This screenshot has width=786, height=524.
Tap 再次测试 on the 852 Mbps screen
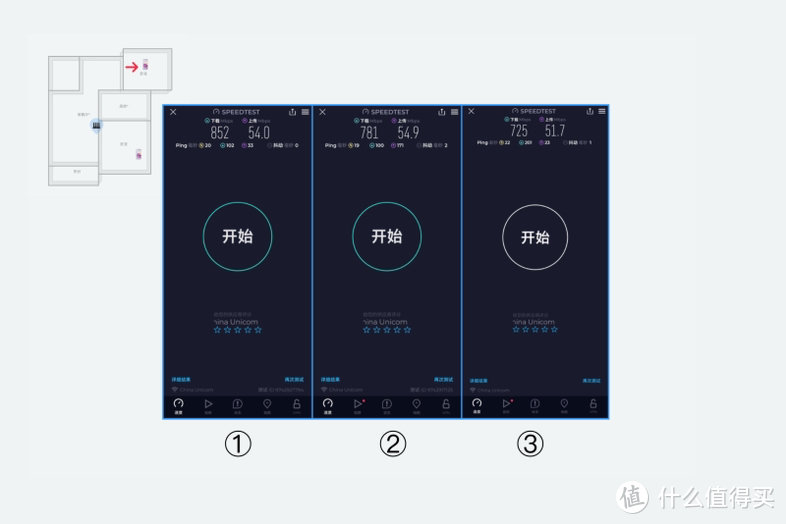click(294, 380)
